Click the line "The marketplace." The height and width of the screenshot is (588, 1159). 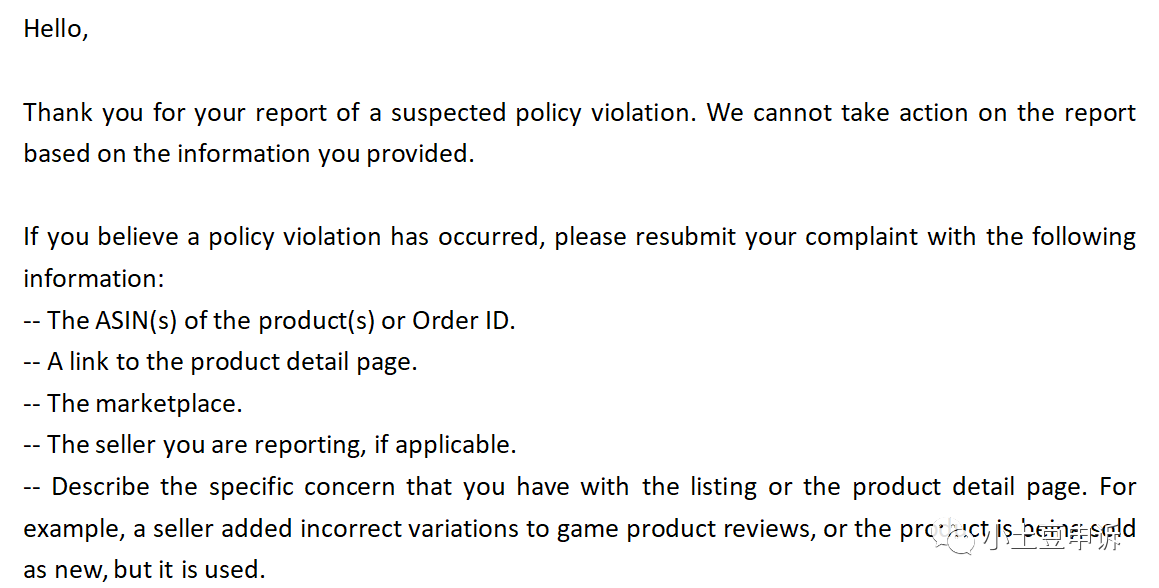144,403
